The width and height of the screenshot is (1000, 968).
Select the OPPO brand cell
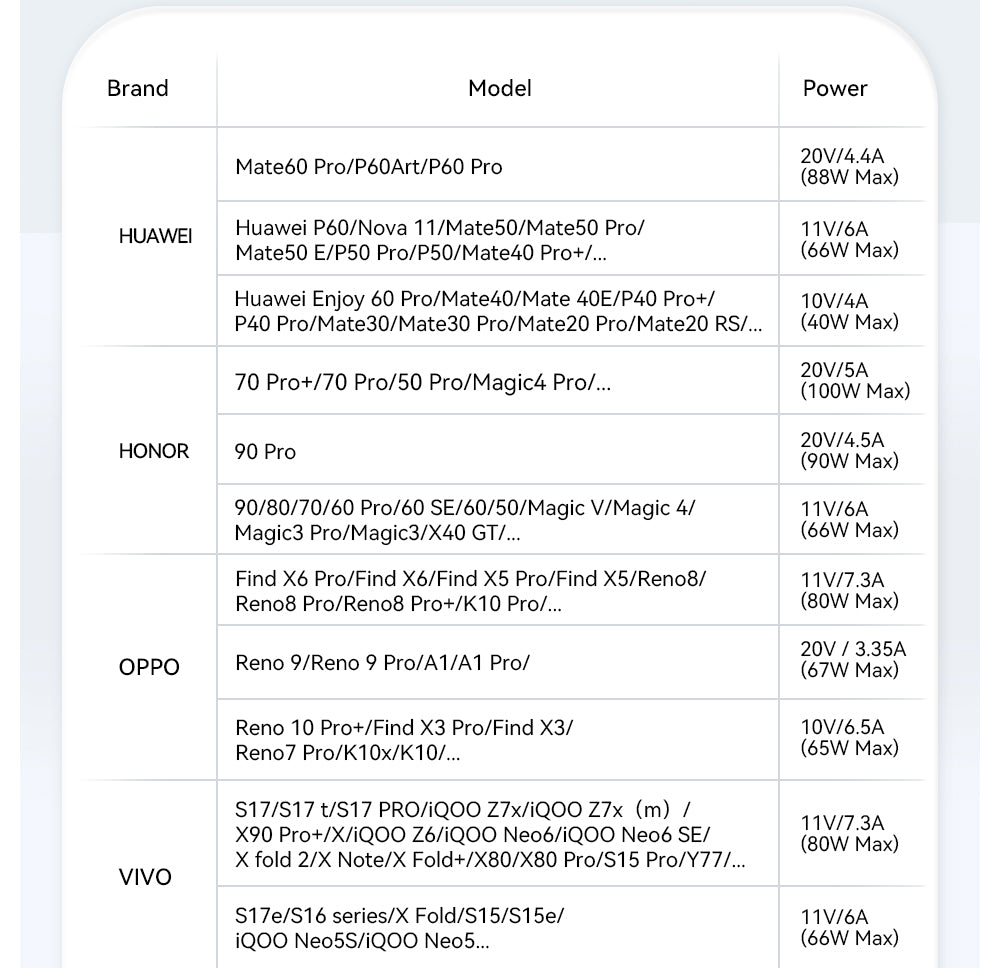(149, 667)
